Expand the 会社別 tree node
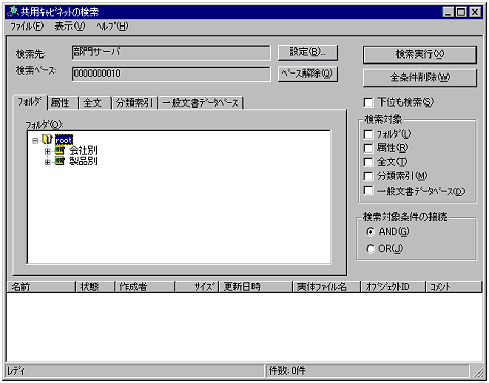 (x=48, y=151)
